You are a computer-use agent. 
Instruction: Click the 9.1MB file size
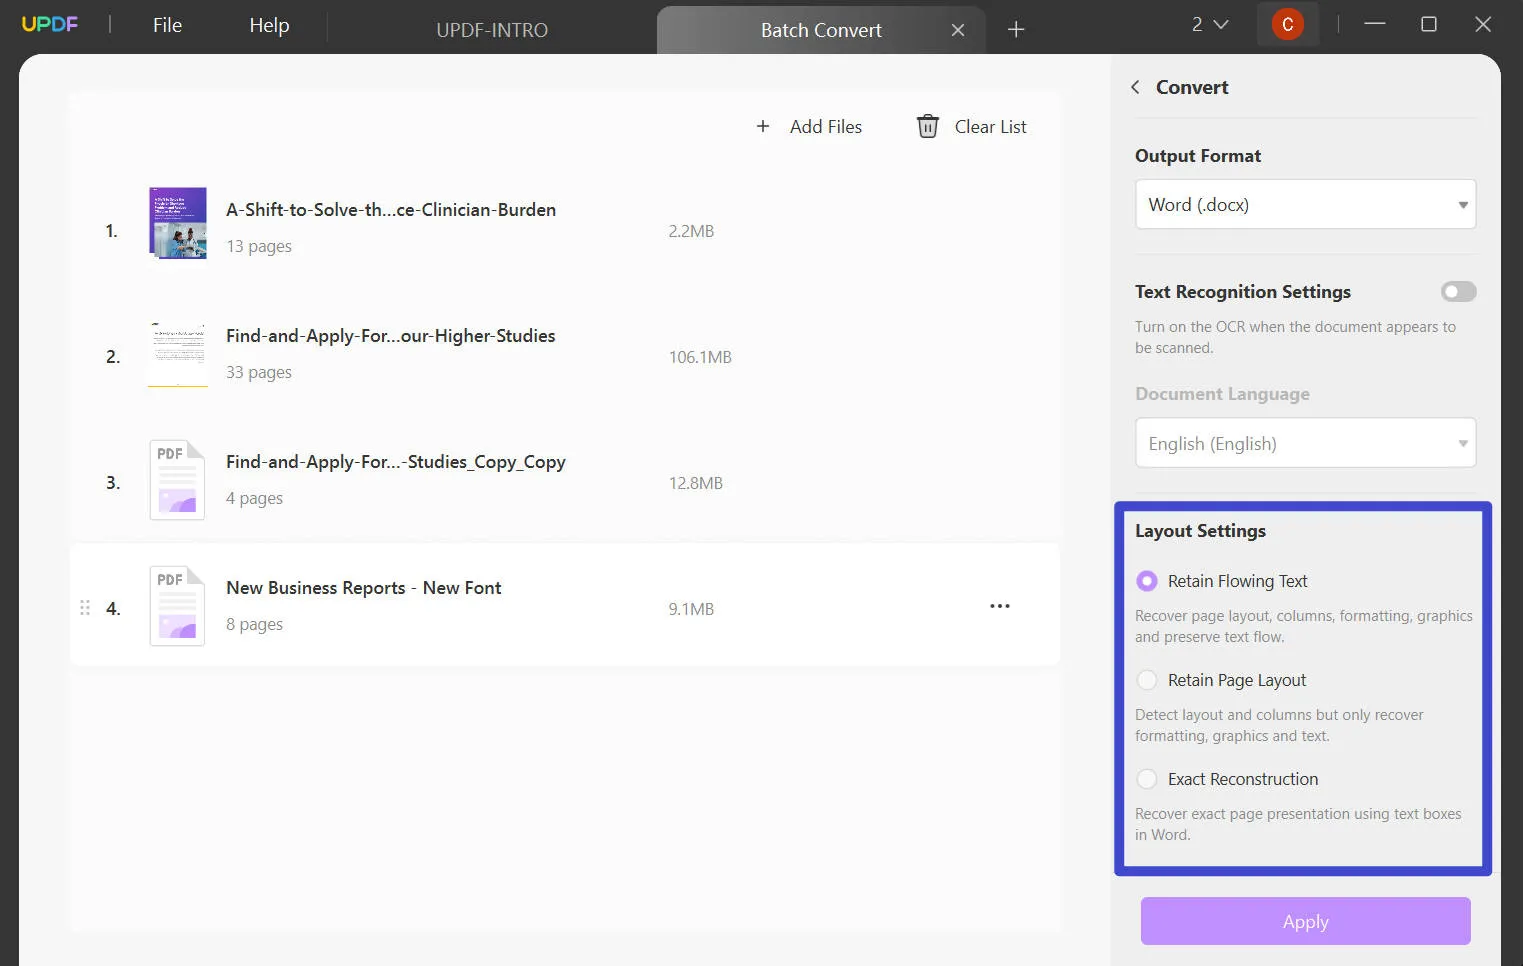click(x=691, y=609)
